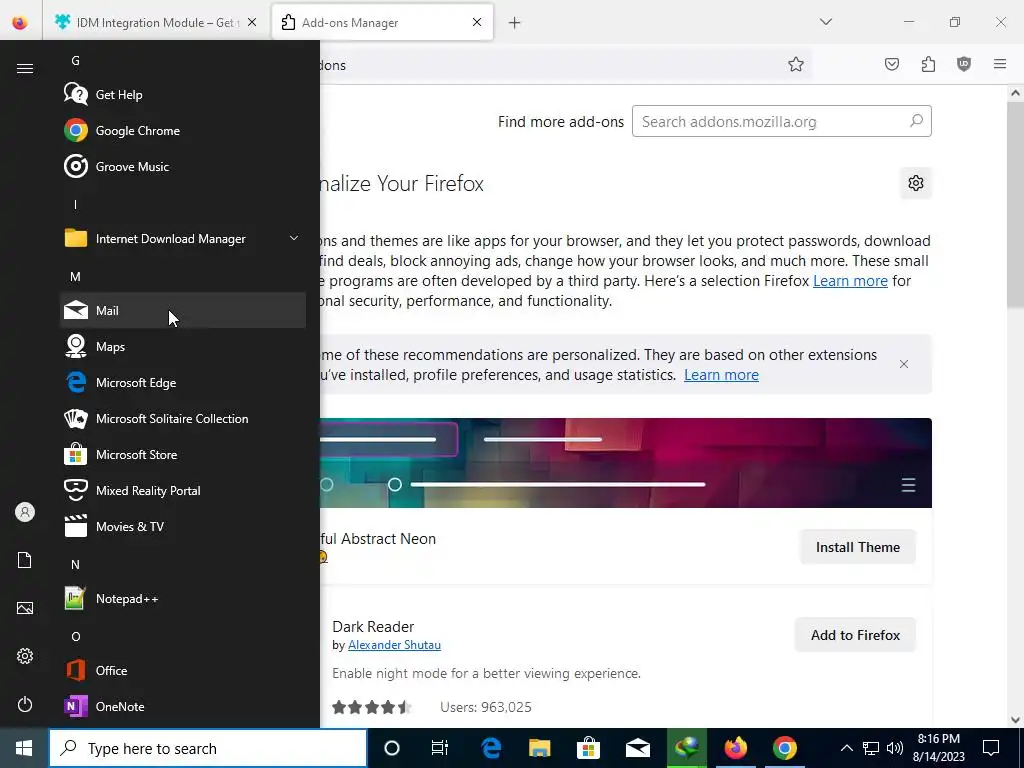
Task: Click the Abstract Neon theme preview
Action: [626, 463]
